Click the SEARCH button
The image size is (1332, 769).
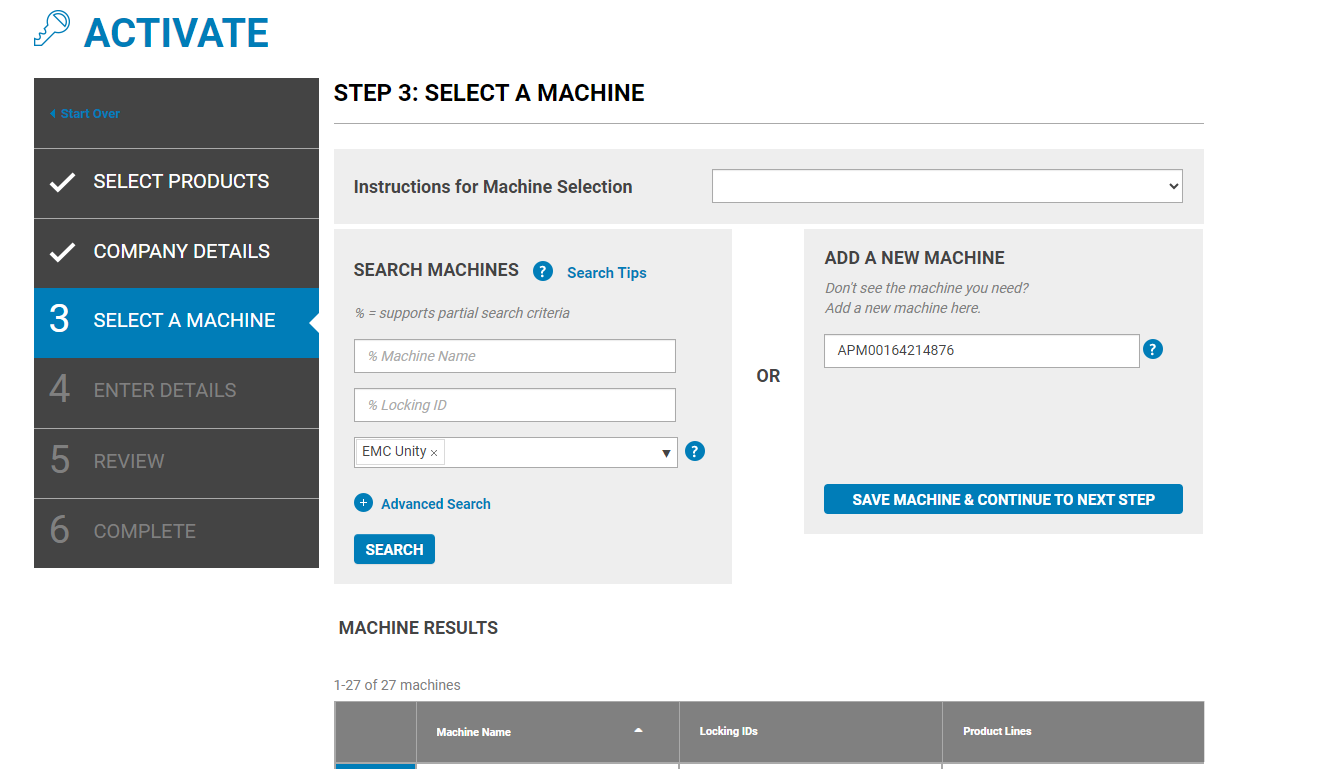click(394, 548)
